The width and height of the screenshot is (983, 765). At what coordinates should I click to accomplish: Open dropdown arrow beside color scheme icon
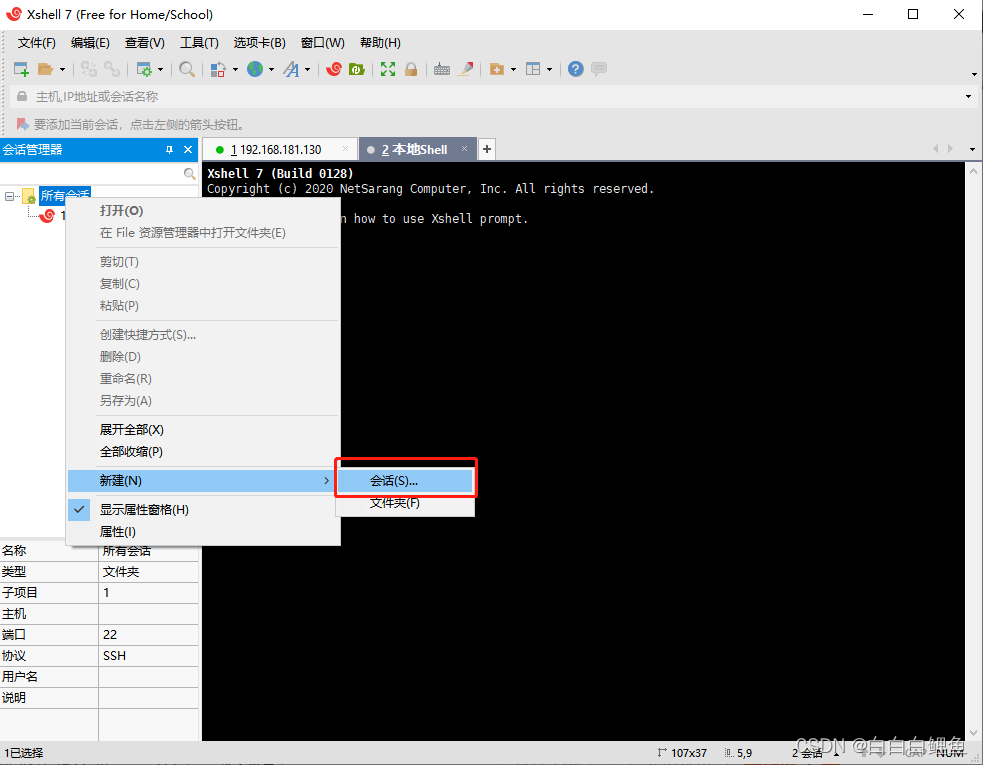[x=235, y=70]
